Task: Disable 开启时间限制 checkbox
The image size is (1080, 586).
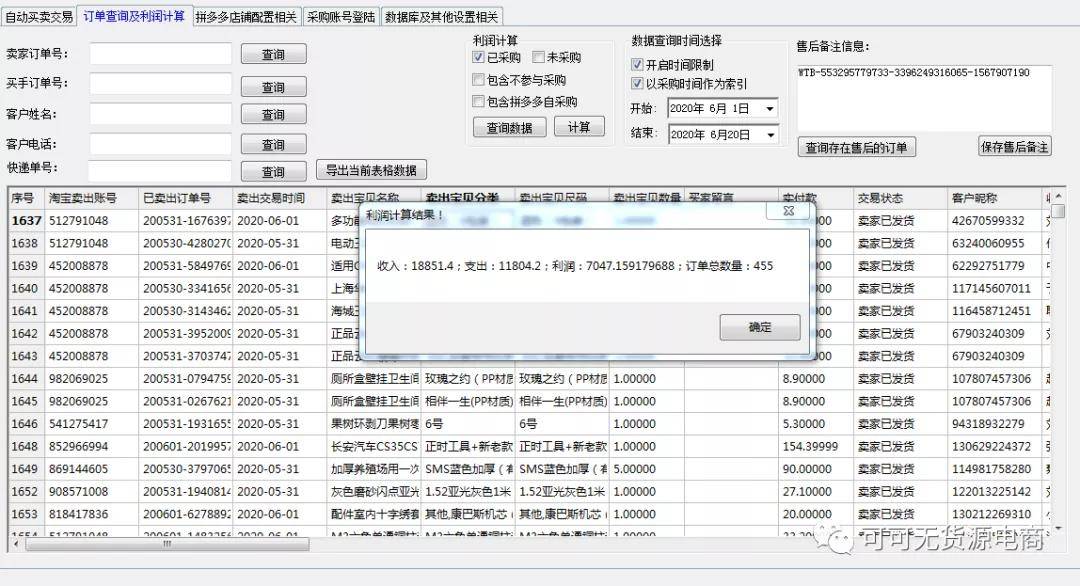Action: [x=638, y=65]
